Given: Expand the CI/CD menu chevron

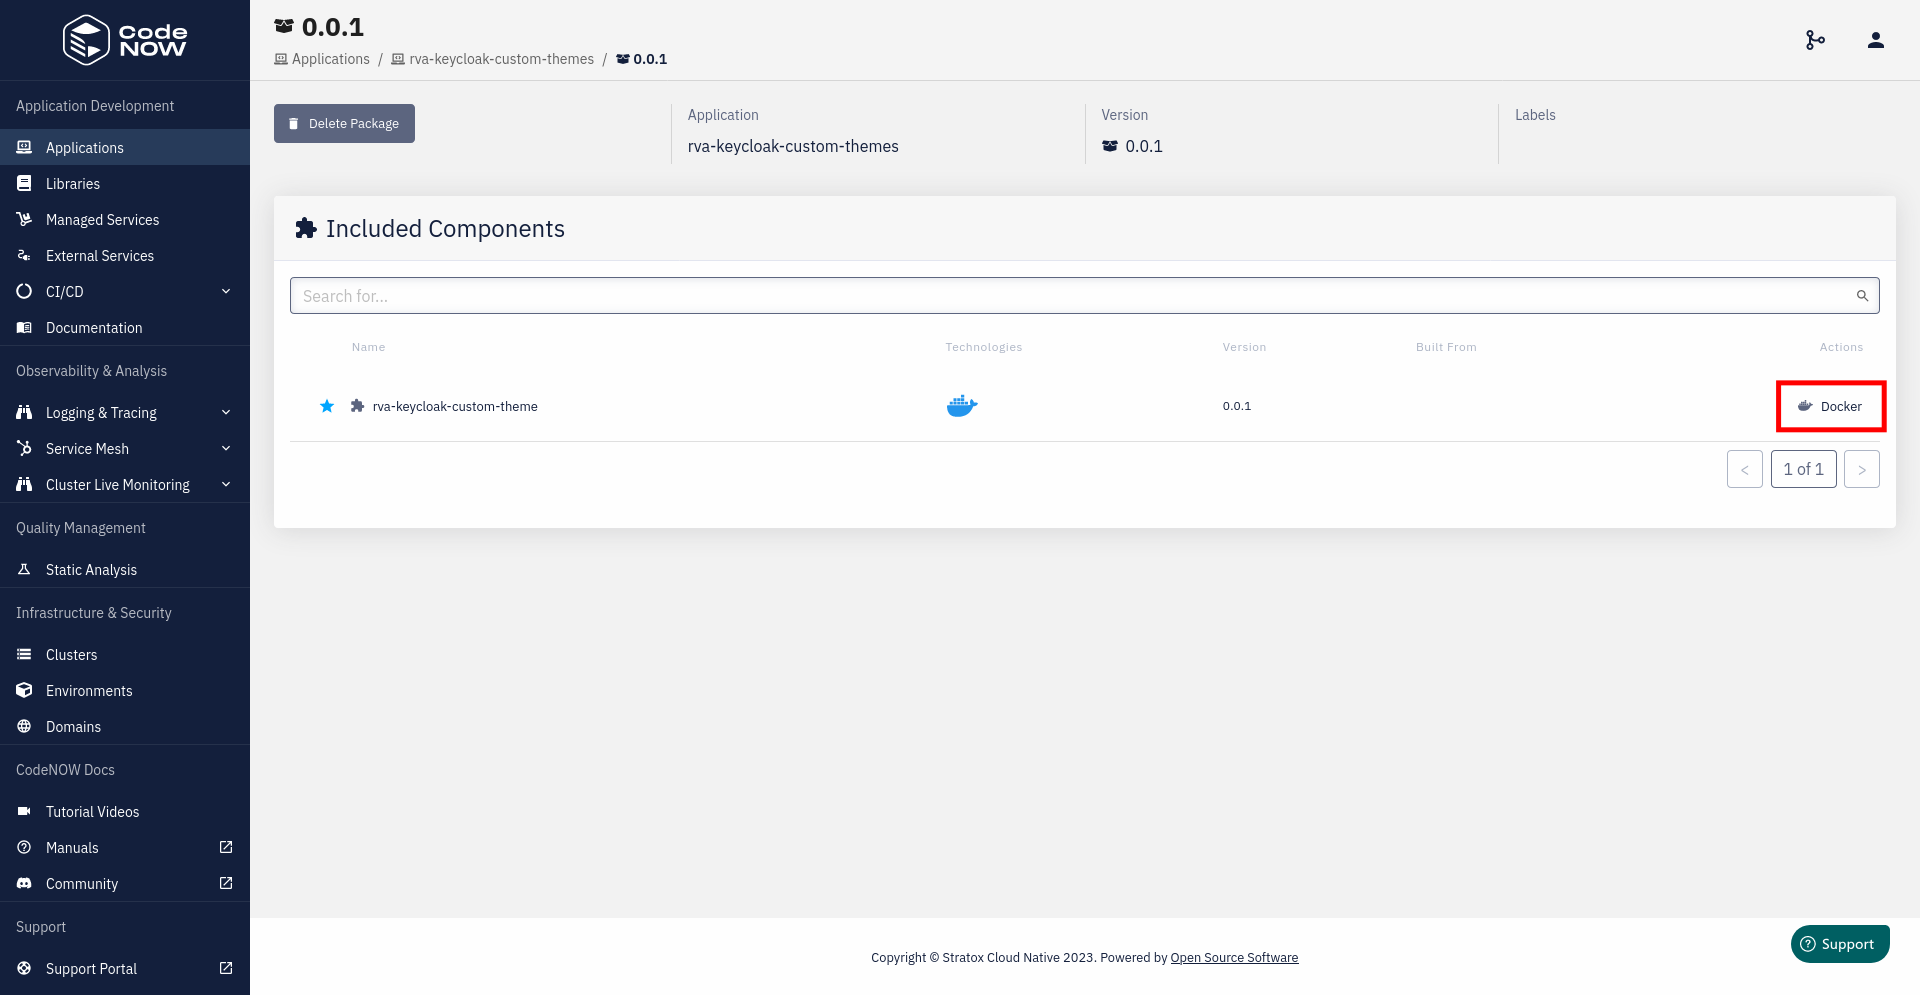Looking at the screenshot, I should click(226, 291).
